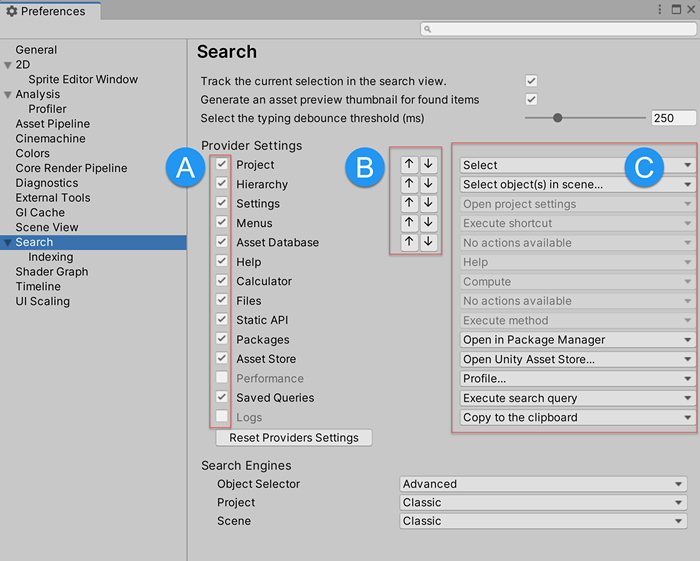The width and height of the screenshot is (700, 561).
Task: Uncheck track current selection option
Action: tap(531, 81)
